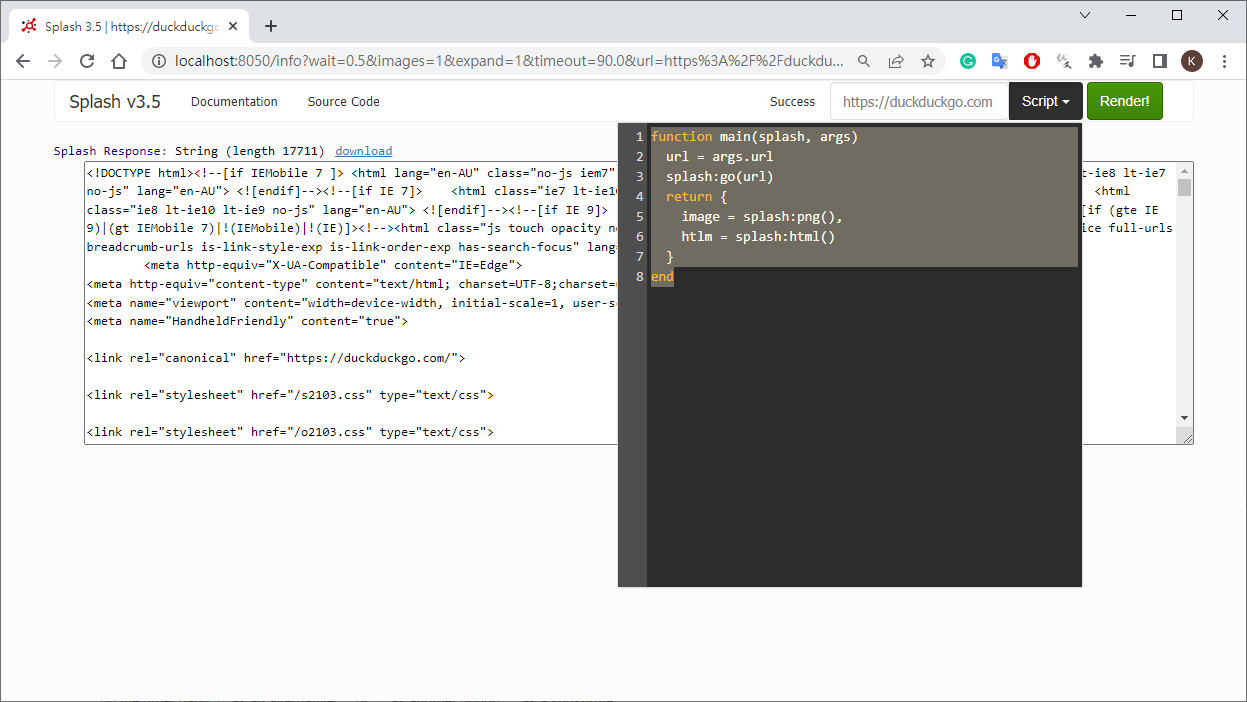
Task: Open a new browser tab
Action: [x=270, y=26]
